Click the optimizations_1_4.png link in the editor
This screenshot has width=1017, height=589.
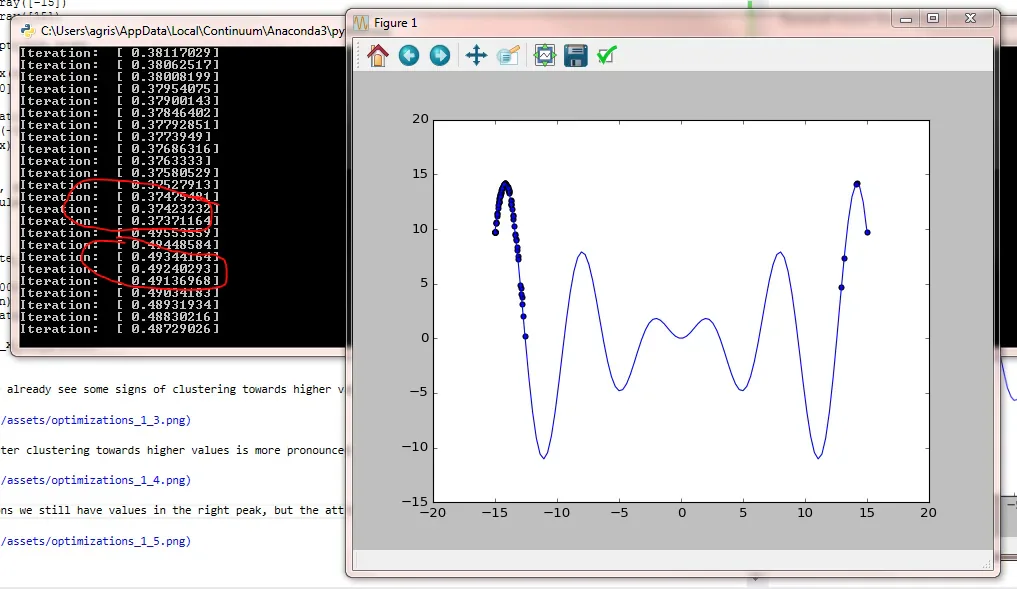[95, 480]
